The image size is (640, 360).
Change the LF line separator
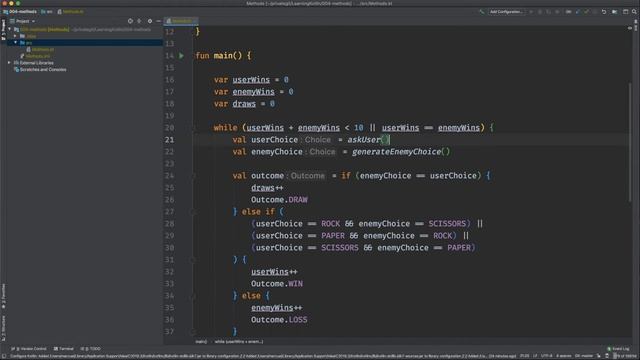tap(535, 356)
